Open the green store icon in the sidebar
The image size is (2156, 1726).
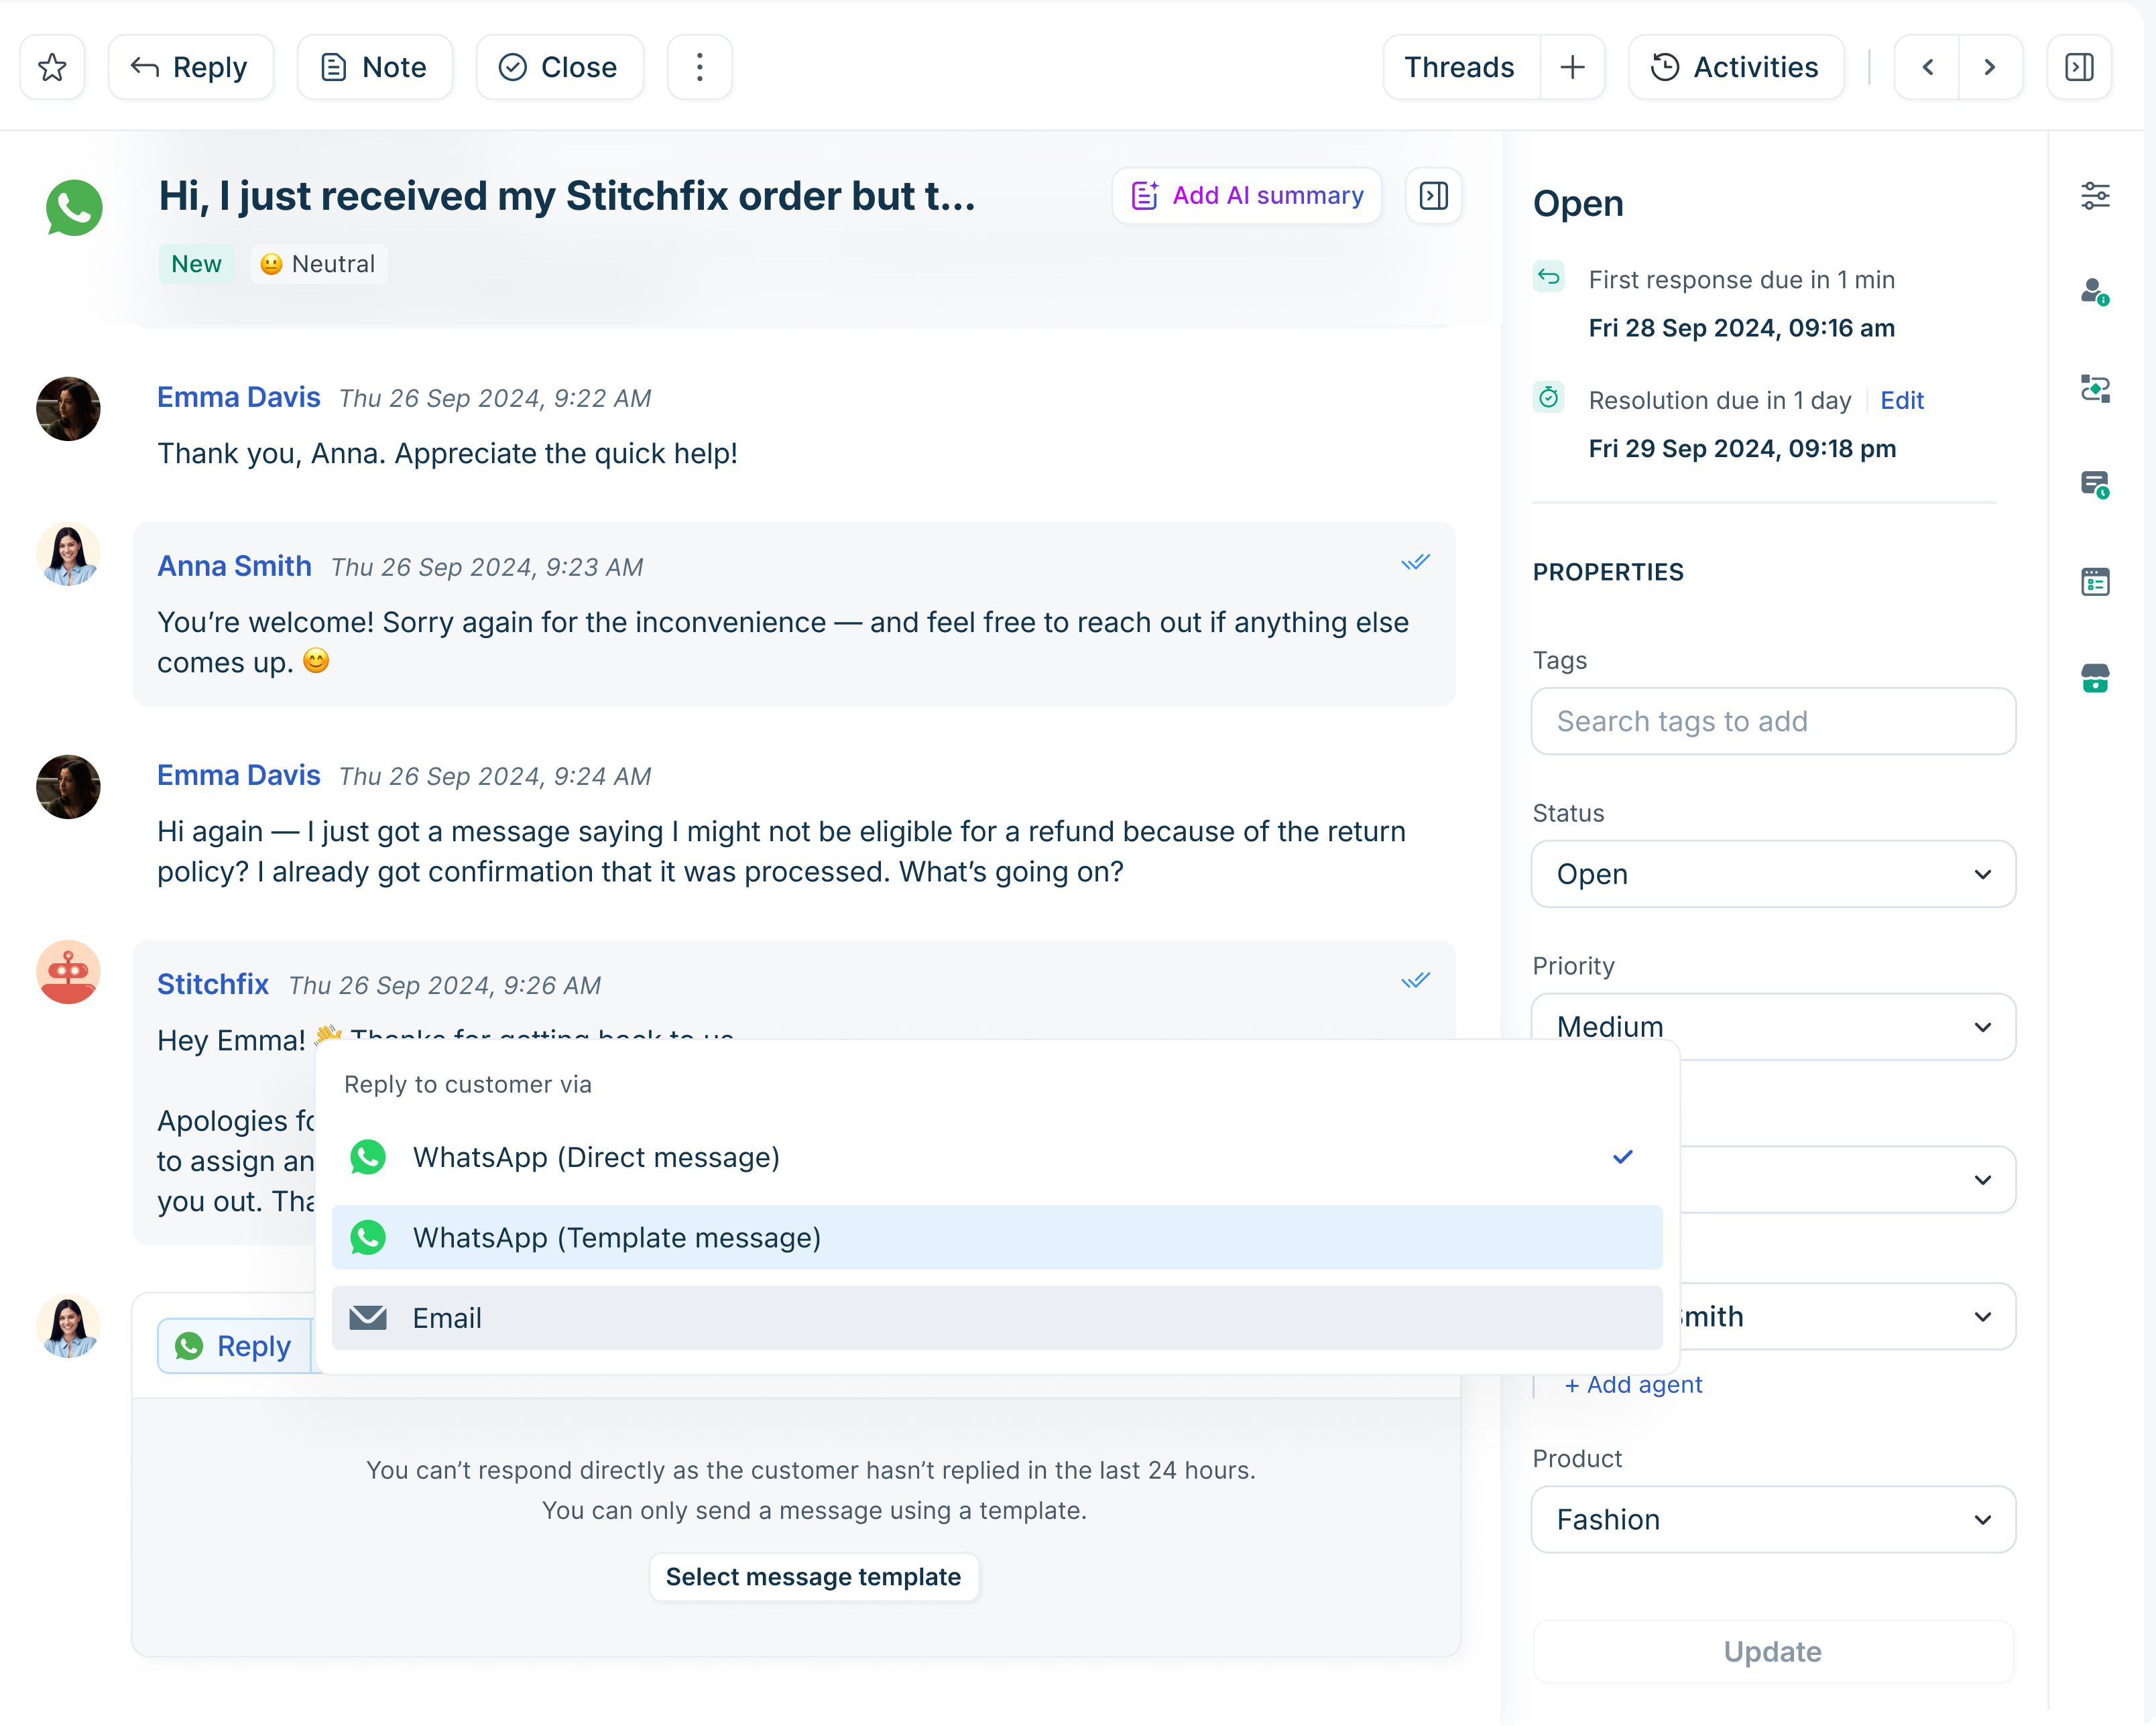click(x=2095, y=679)
